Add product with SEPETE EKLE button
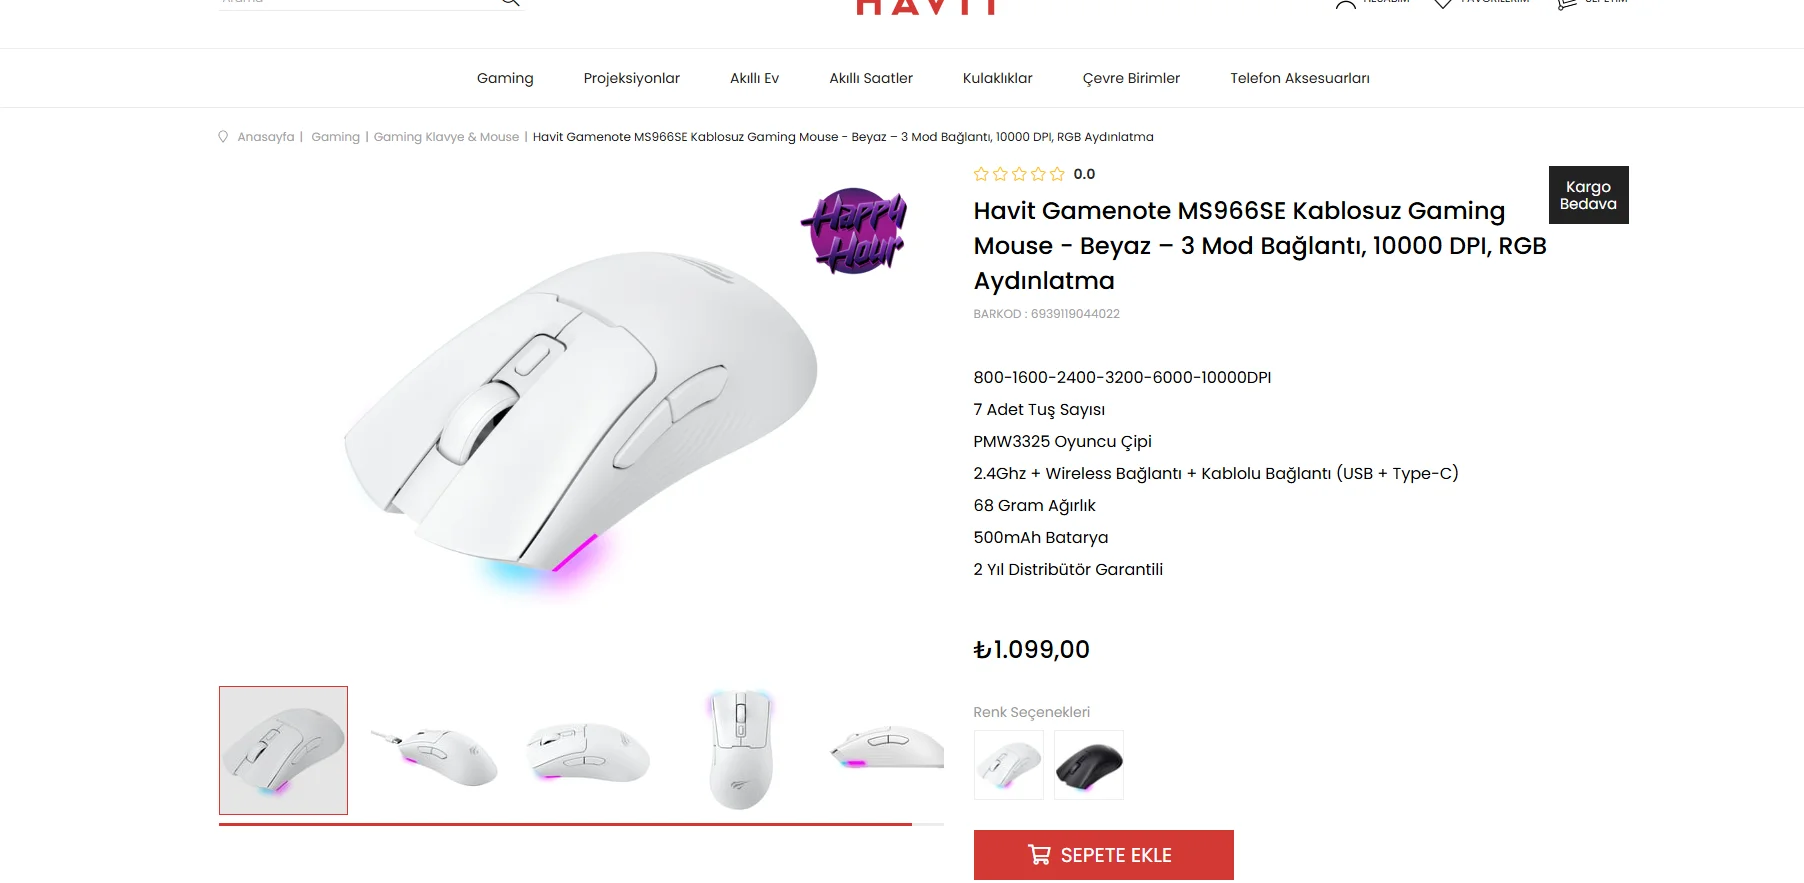This screenshot has width=1804, height=883. coord(1103,855)
